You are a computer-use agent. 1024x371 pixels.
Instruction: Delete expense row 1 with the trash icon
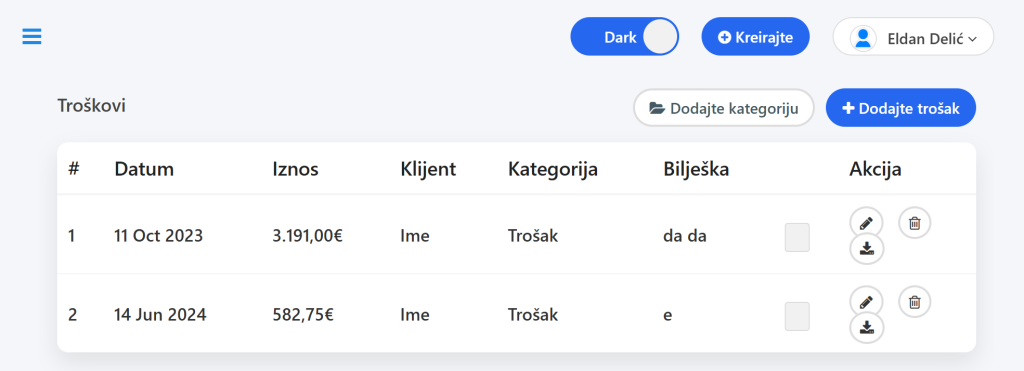pyautogui.click(x=915, y=223)
